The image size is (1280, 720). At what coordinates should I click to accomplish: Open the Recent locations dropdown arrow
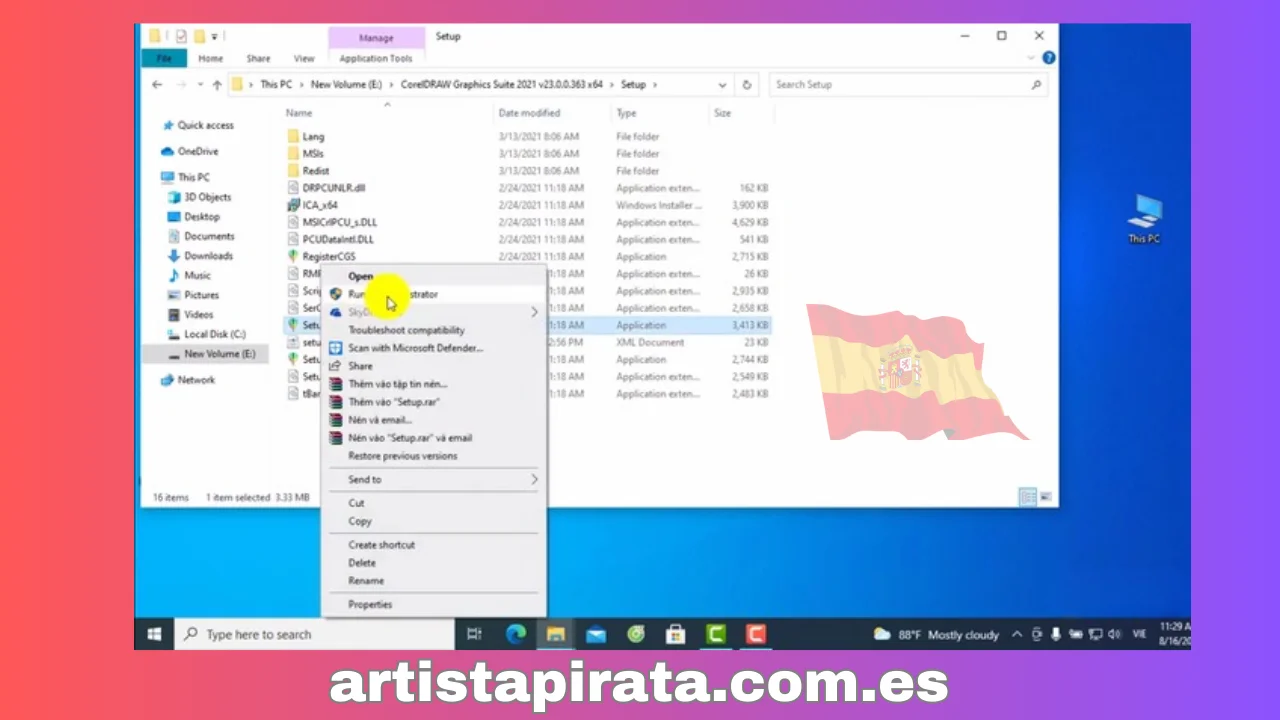200,85
